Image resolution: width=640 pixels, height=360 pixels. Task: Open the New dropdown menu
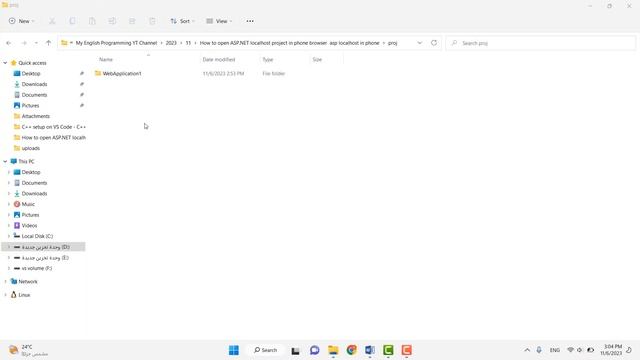[21, 21]
